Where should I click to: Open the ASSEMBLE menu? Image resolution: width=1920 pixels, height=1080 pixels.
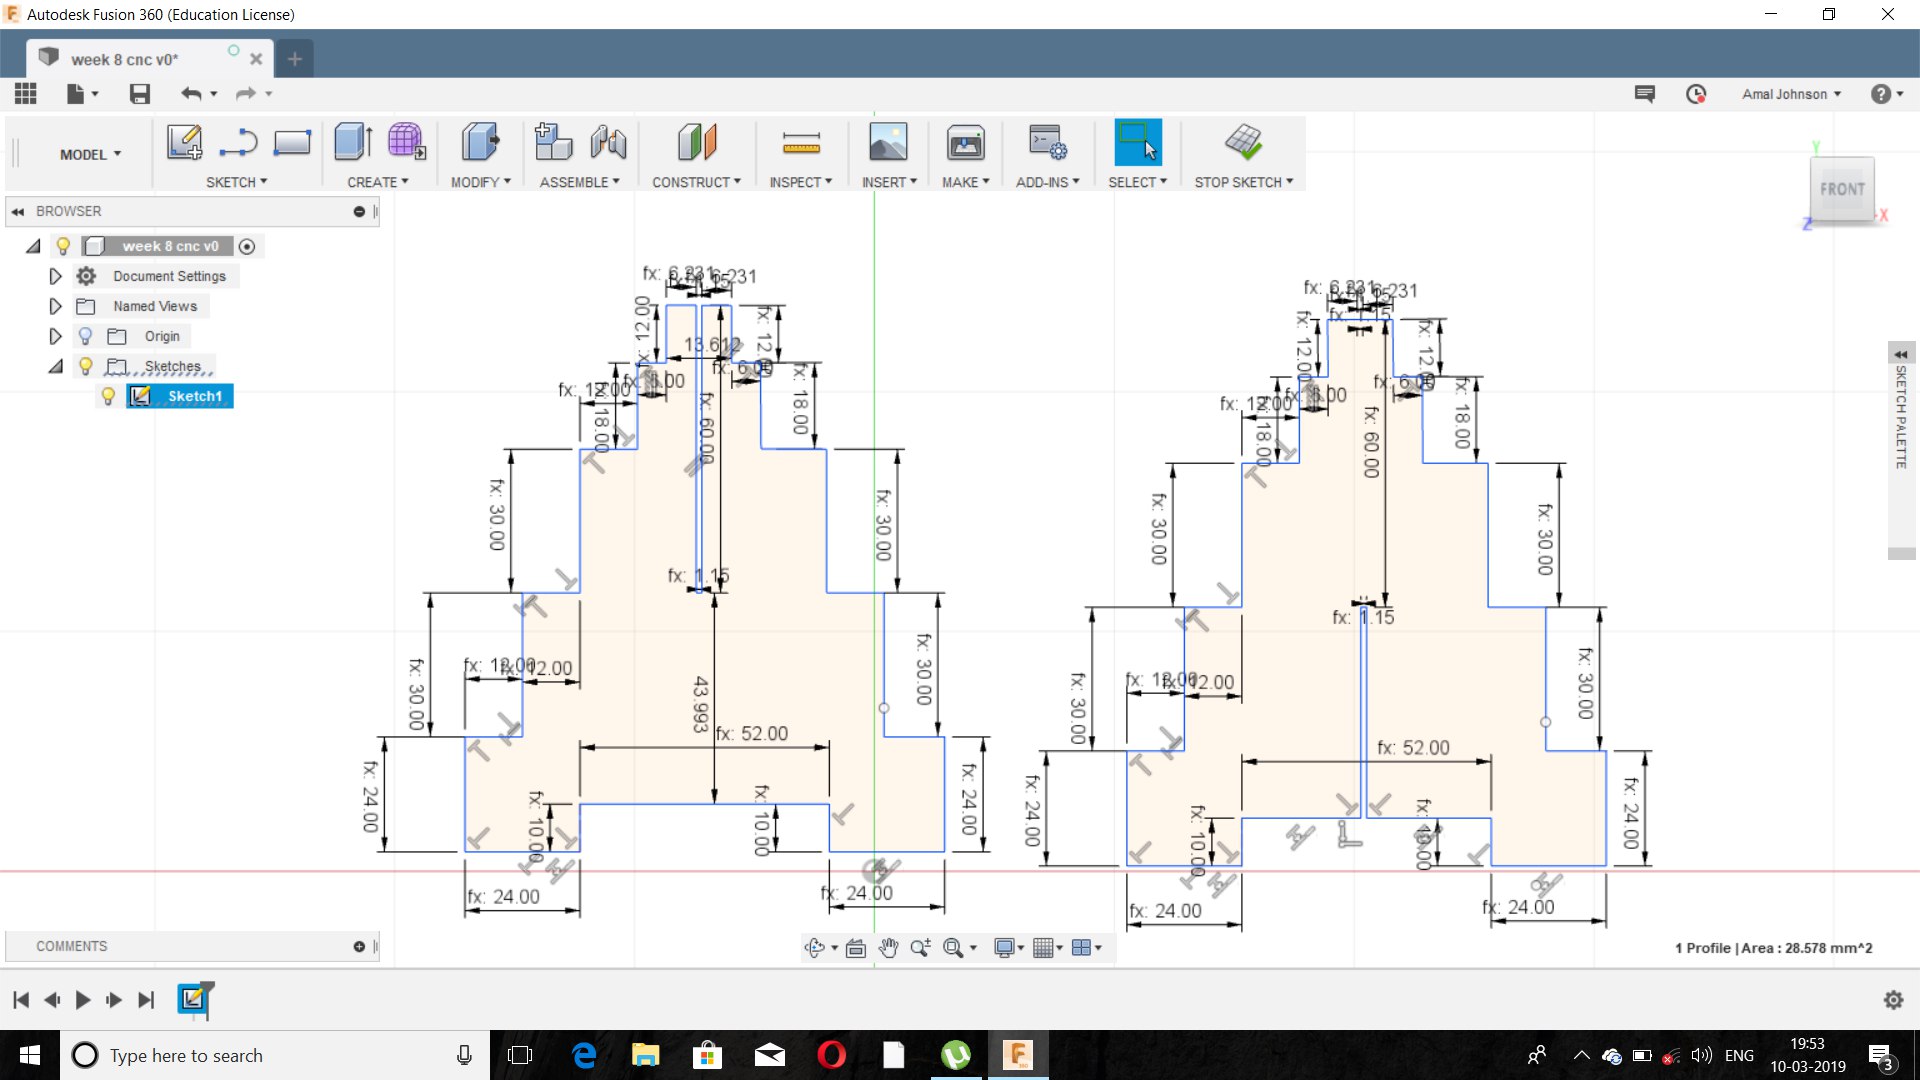click(x=579, y=182)
